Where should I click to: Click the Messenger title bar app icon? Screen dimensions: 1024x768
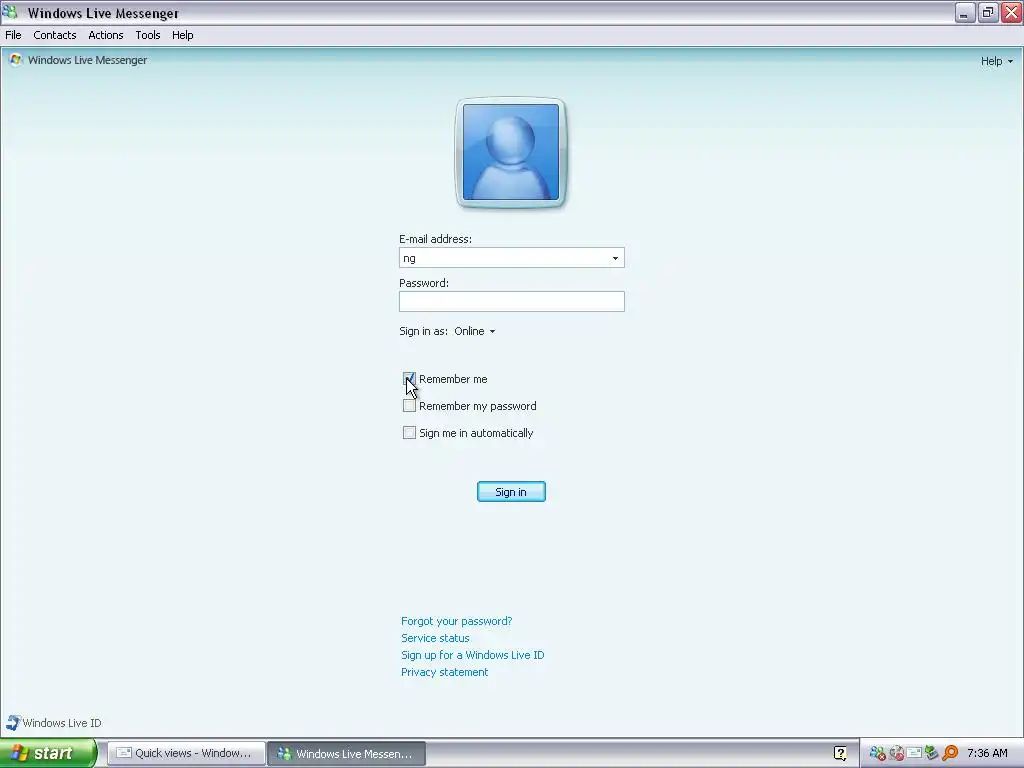(x=10, y=12)
